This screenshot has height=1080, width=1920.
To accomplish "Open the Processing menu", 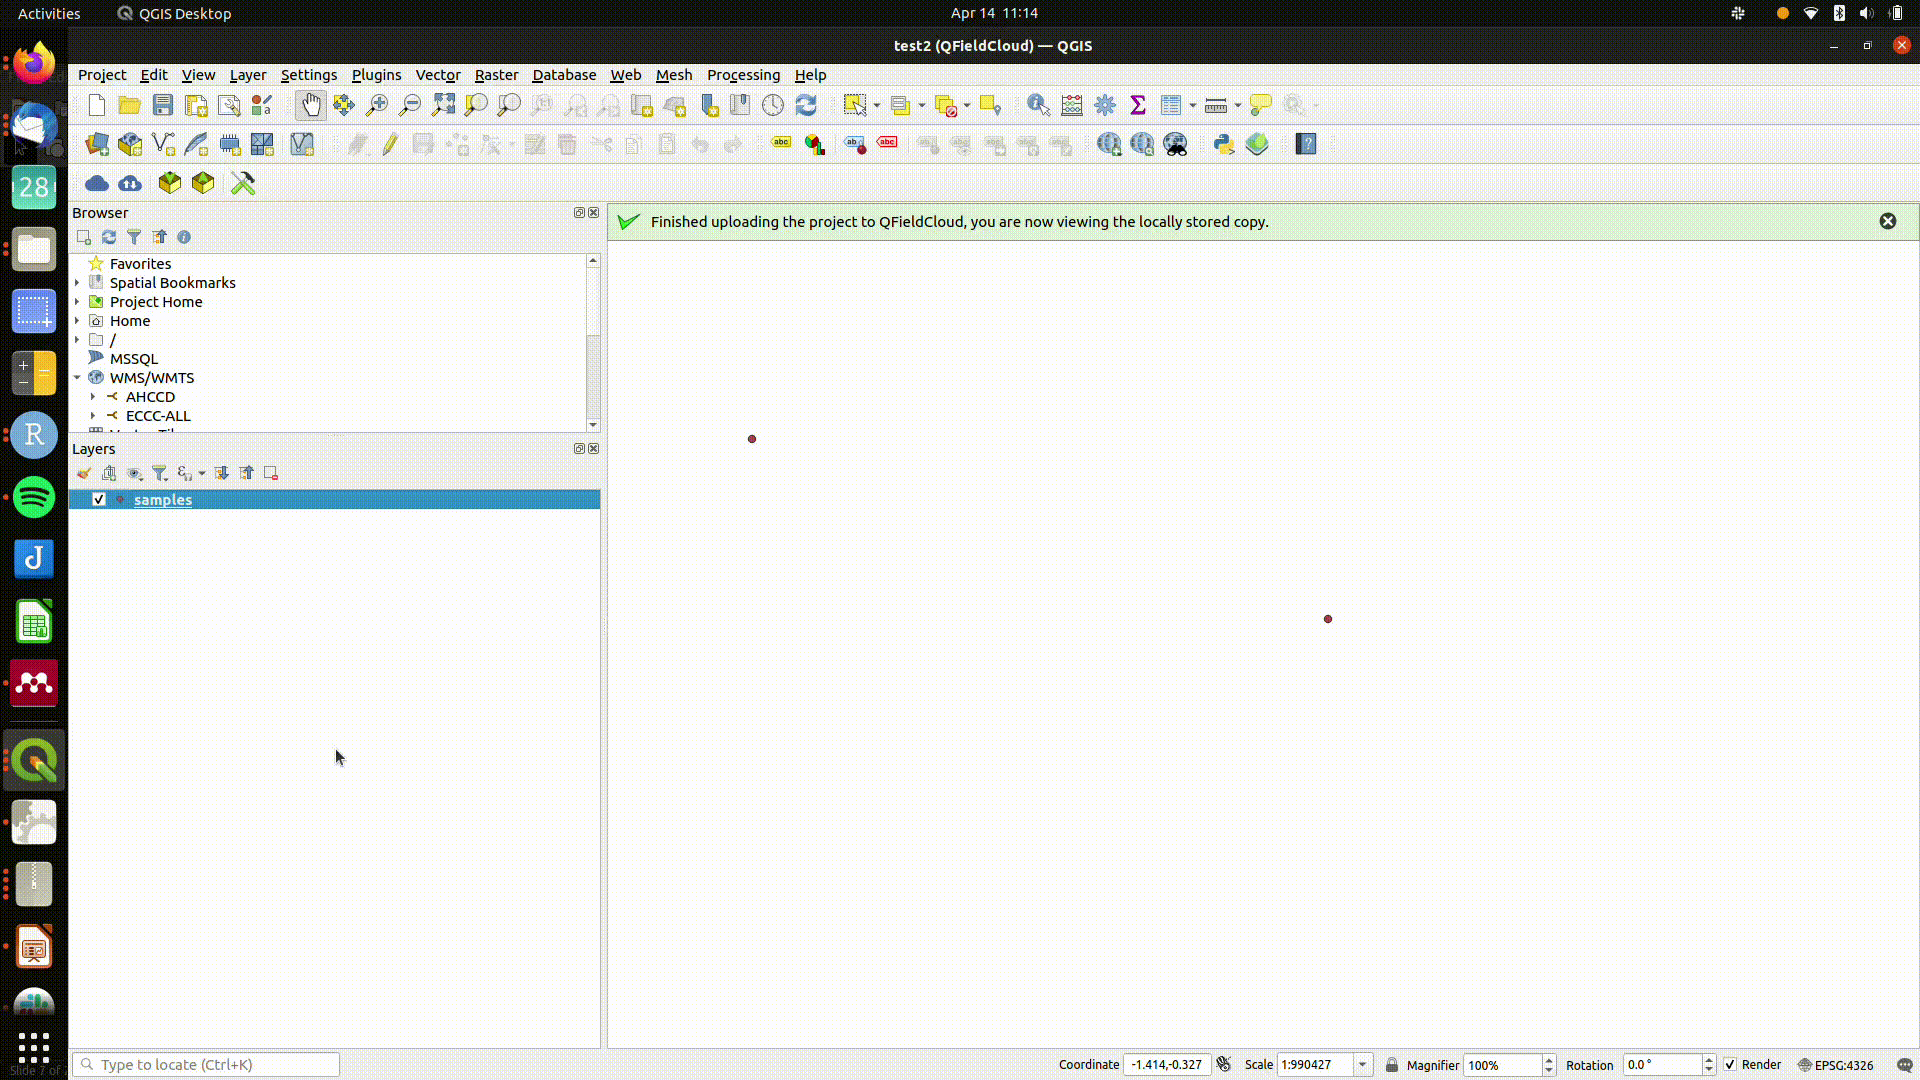I will pyautogui.click(x=744, y=75).
